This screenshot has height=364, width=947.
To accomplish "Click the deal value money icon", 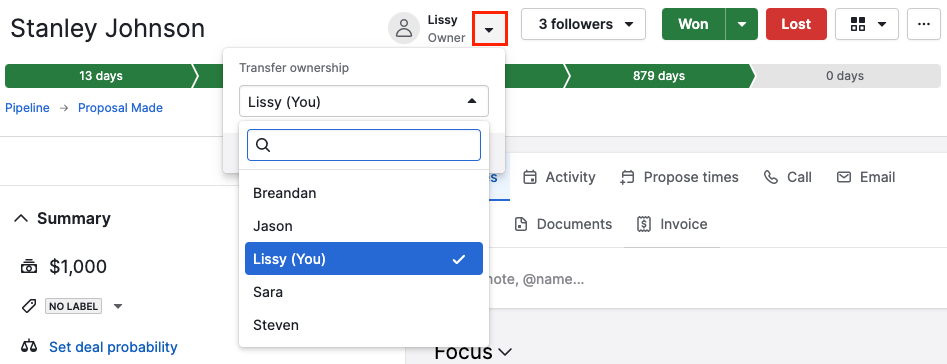I will 28,267.
